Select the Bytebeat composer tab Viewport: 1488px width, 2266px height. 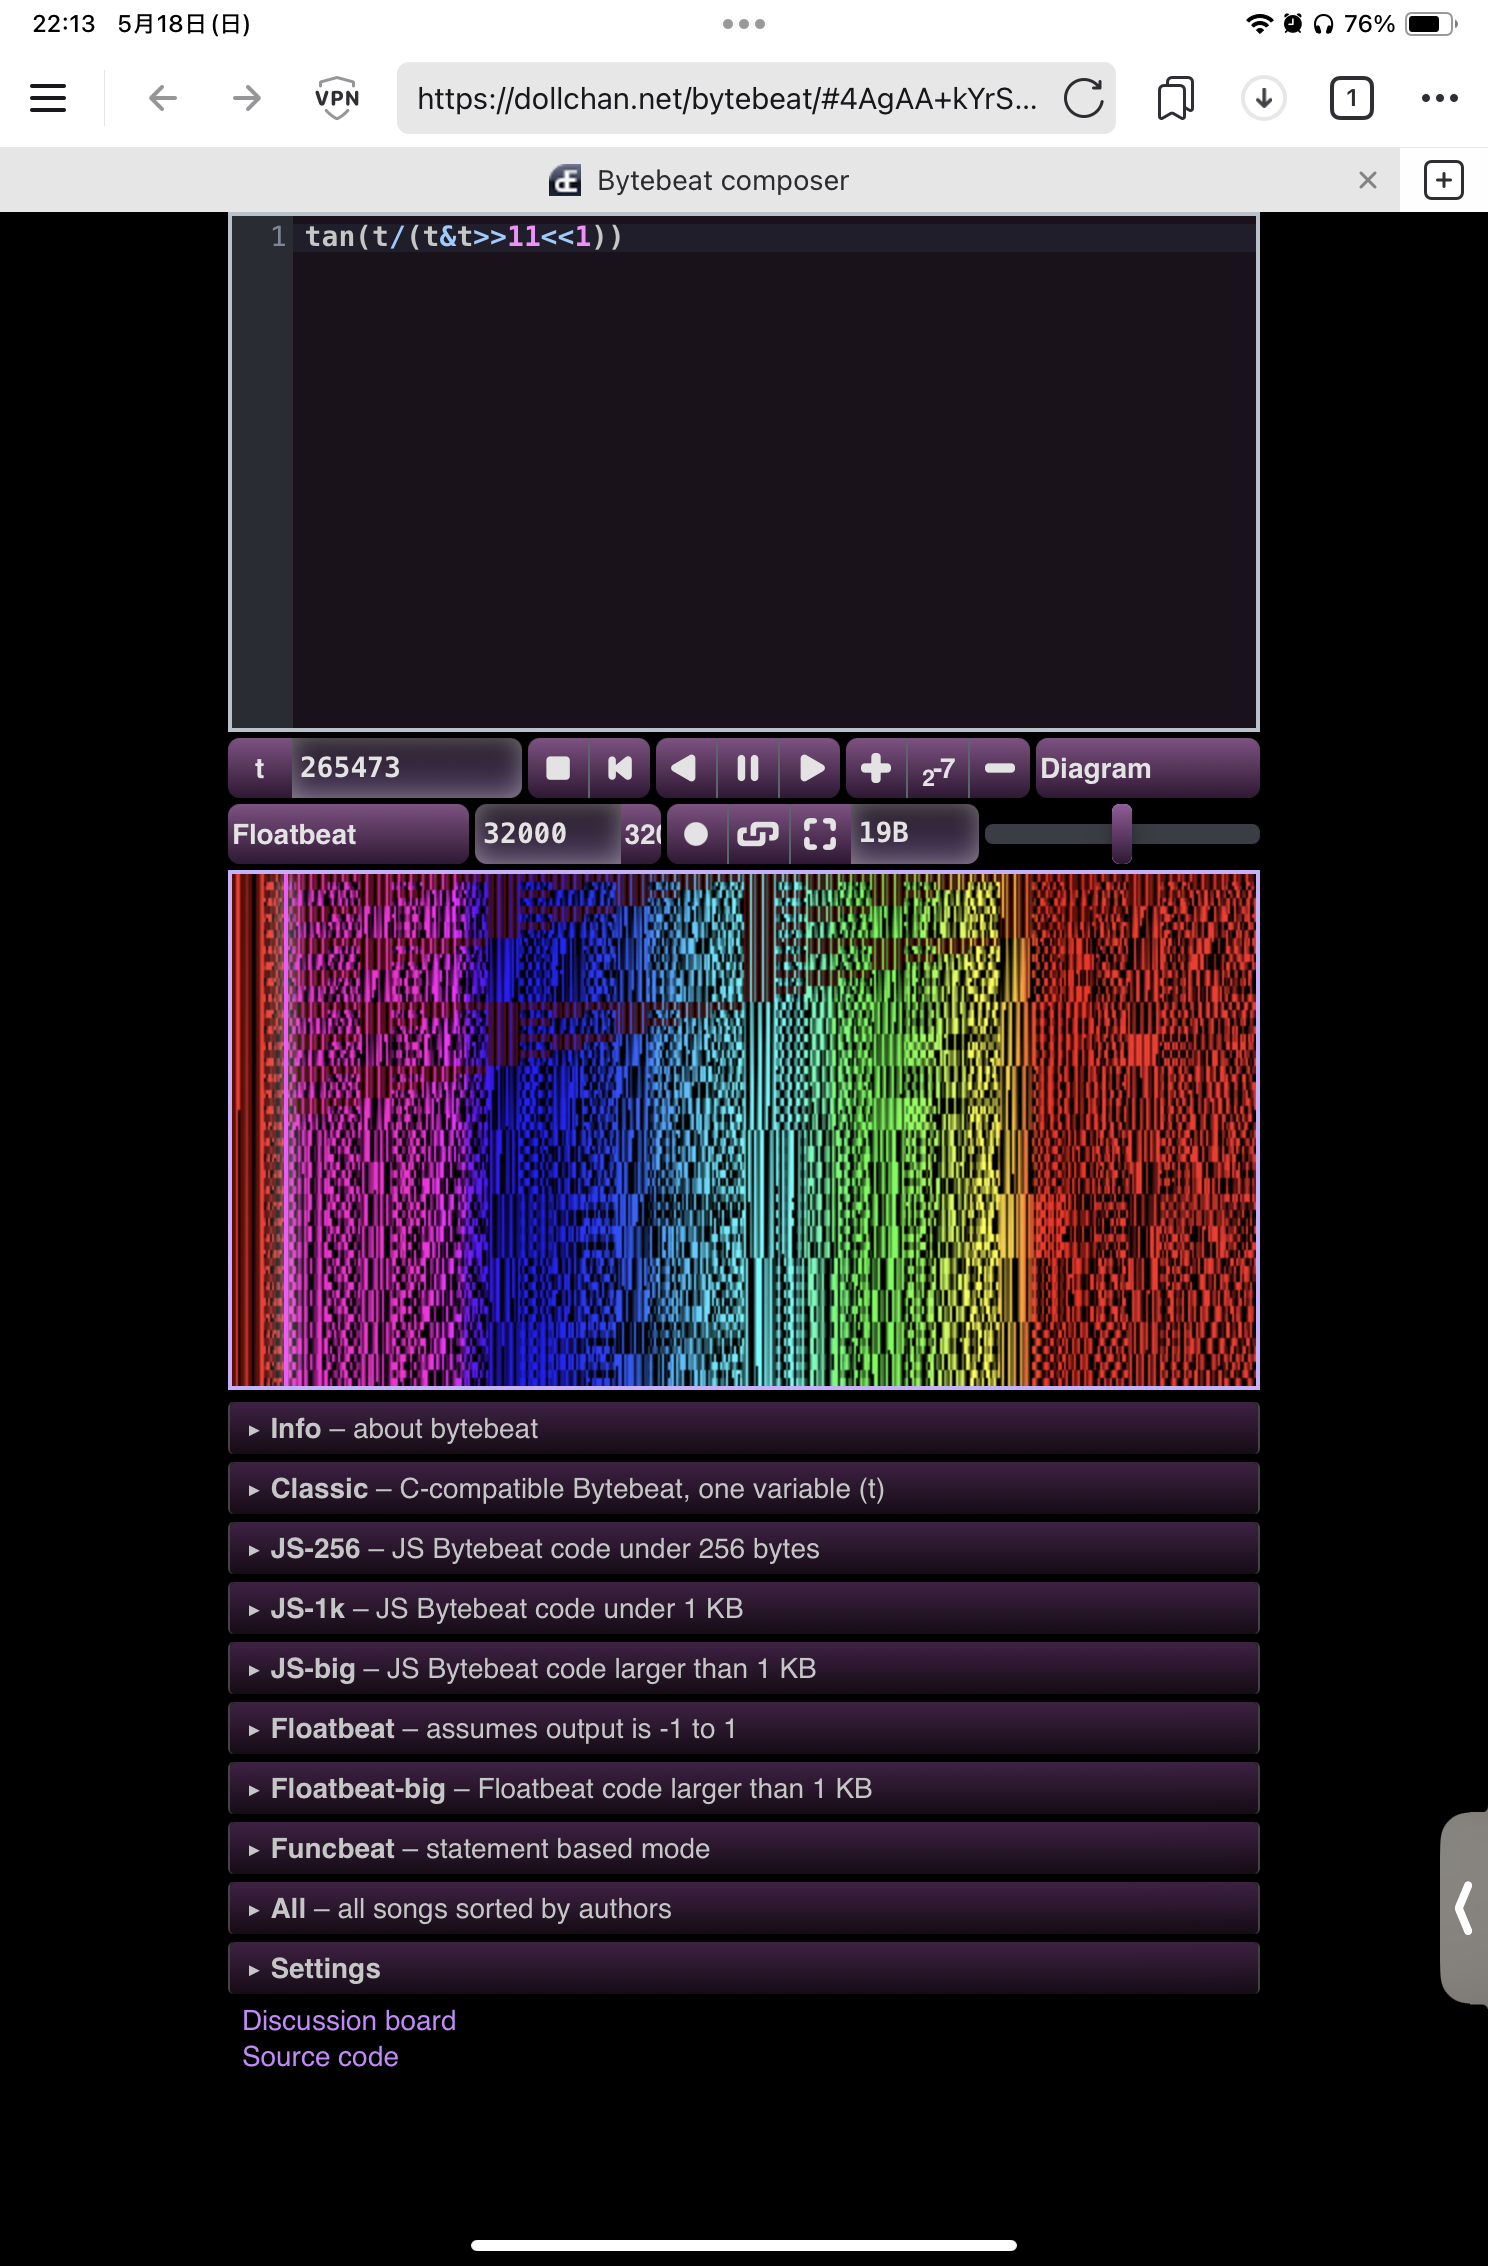[x=700, y=180]
